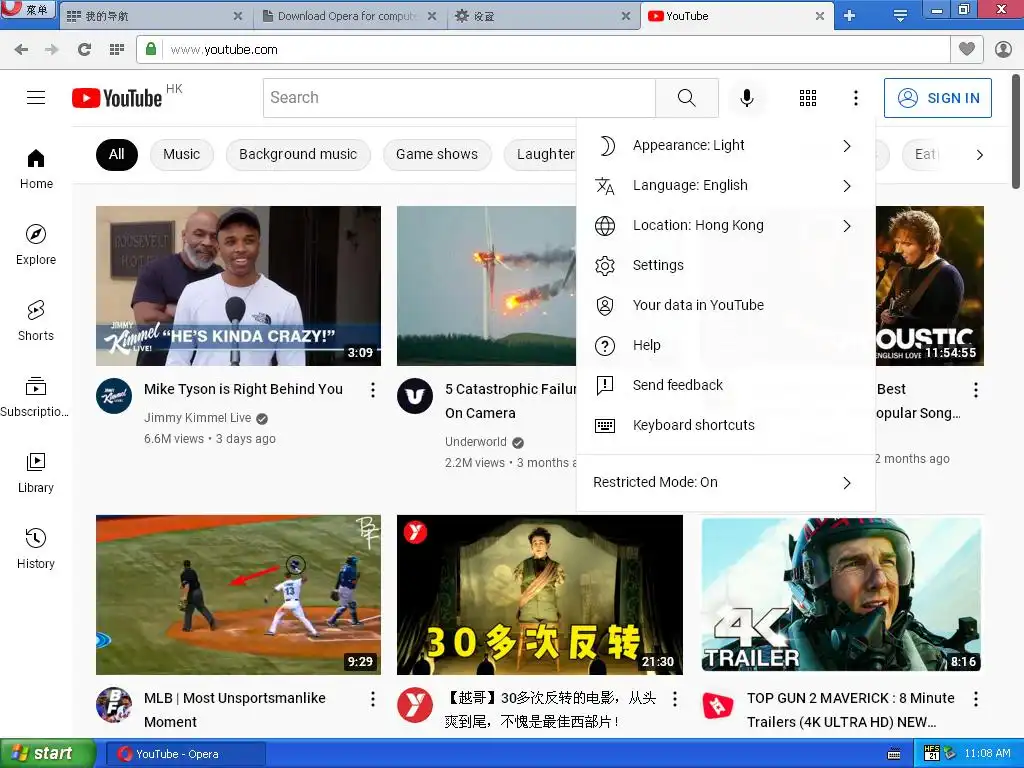Open Top Gun 4K trailer thumbnail
Image resolution: width=1024 pixels, height=768 pixels.
(x=842, y=595)
